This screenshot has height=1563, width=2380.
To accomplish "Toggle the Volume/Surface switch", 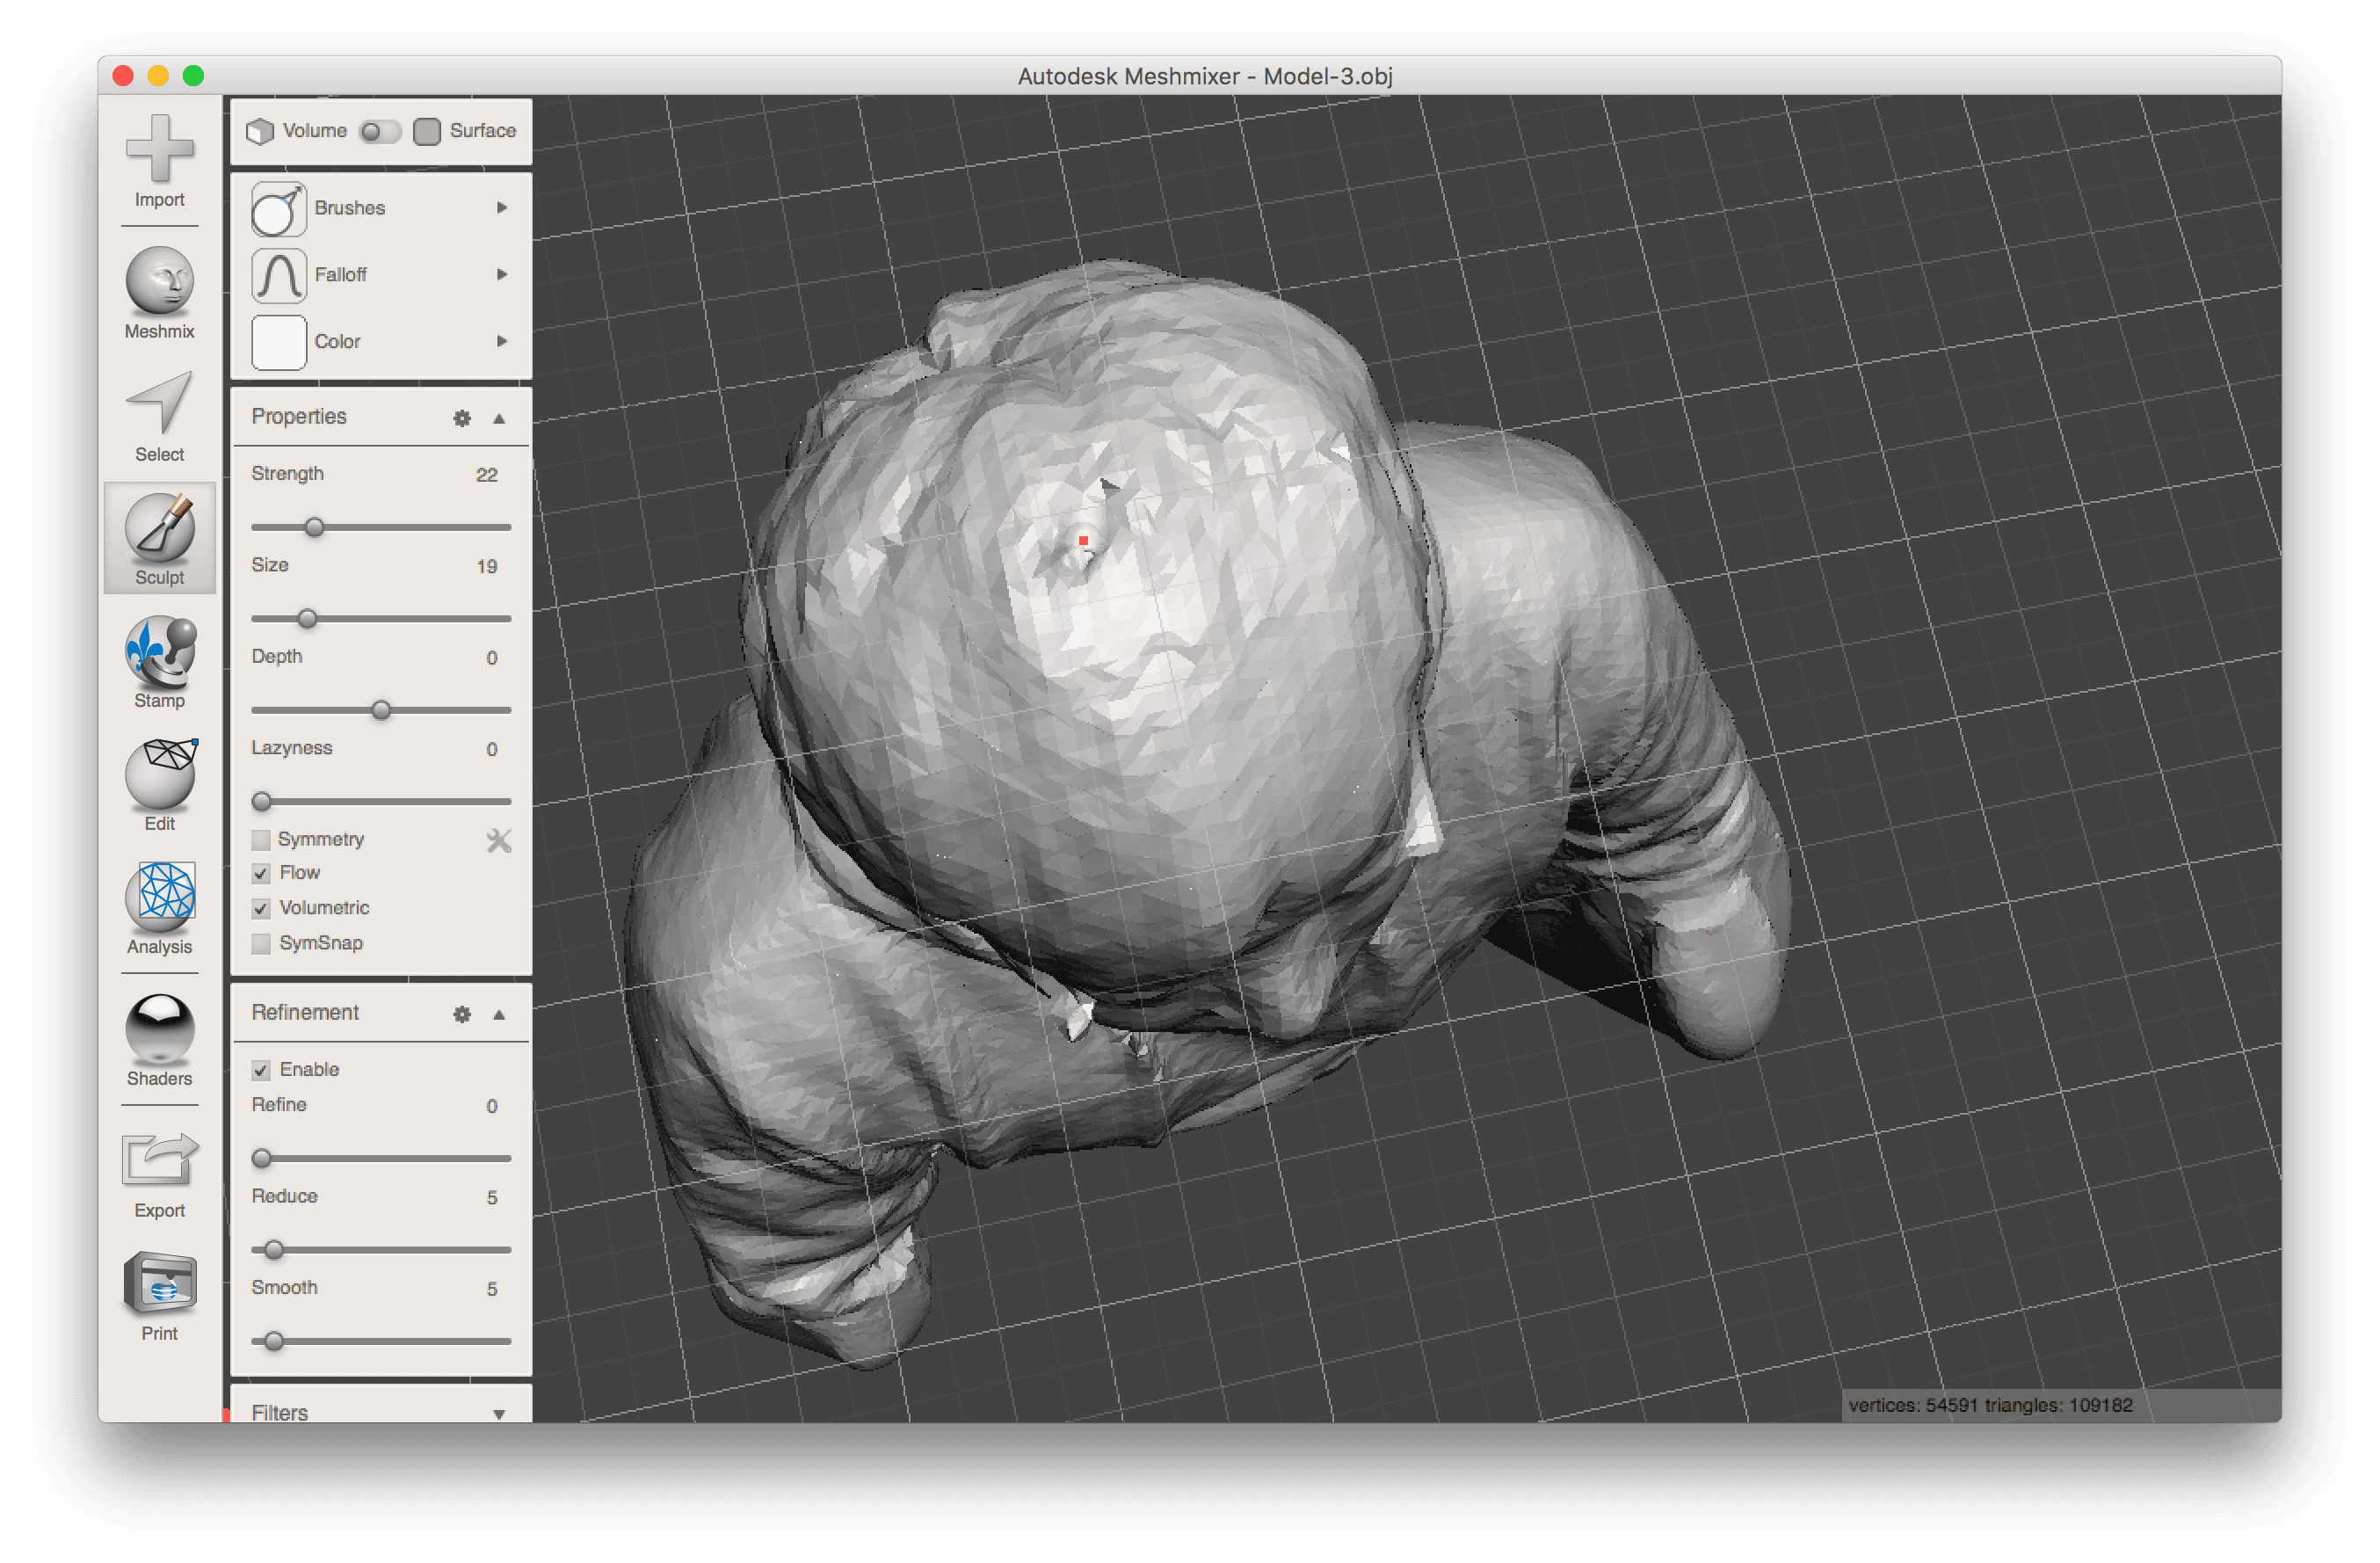I will point(379,131).
